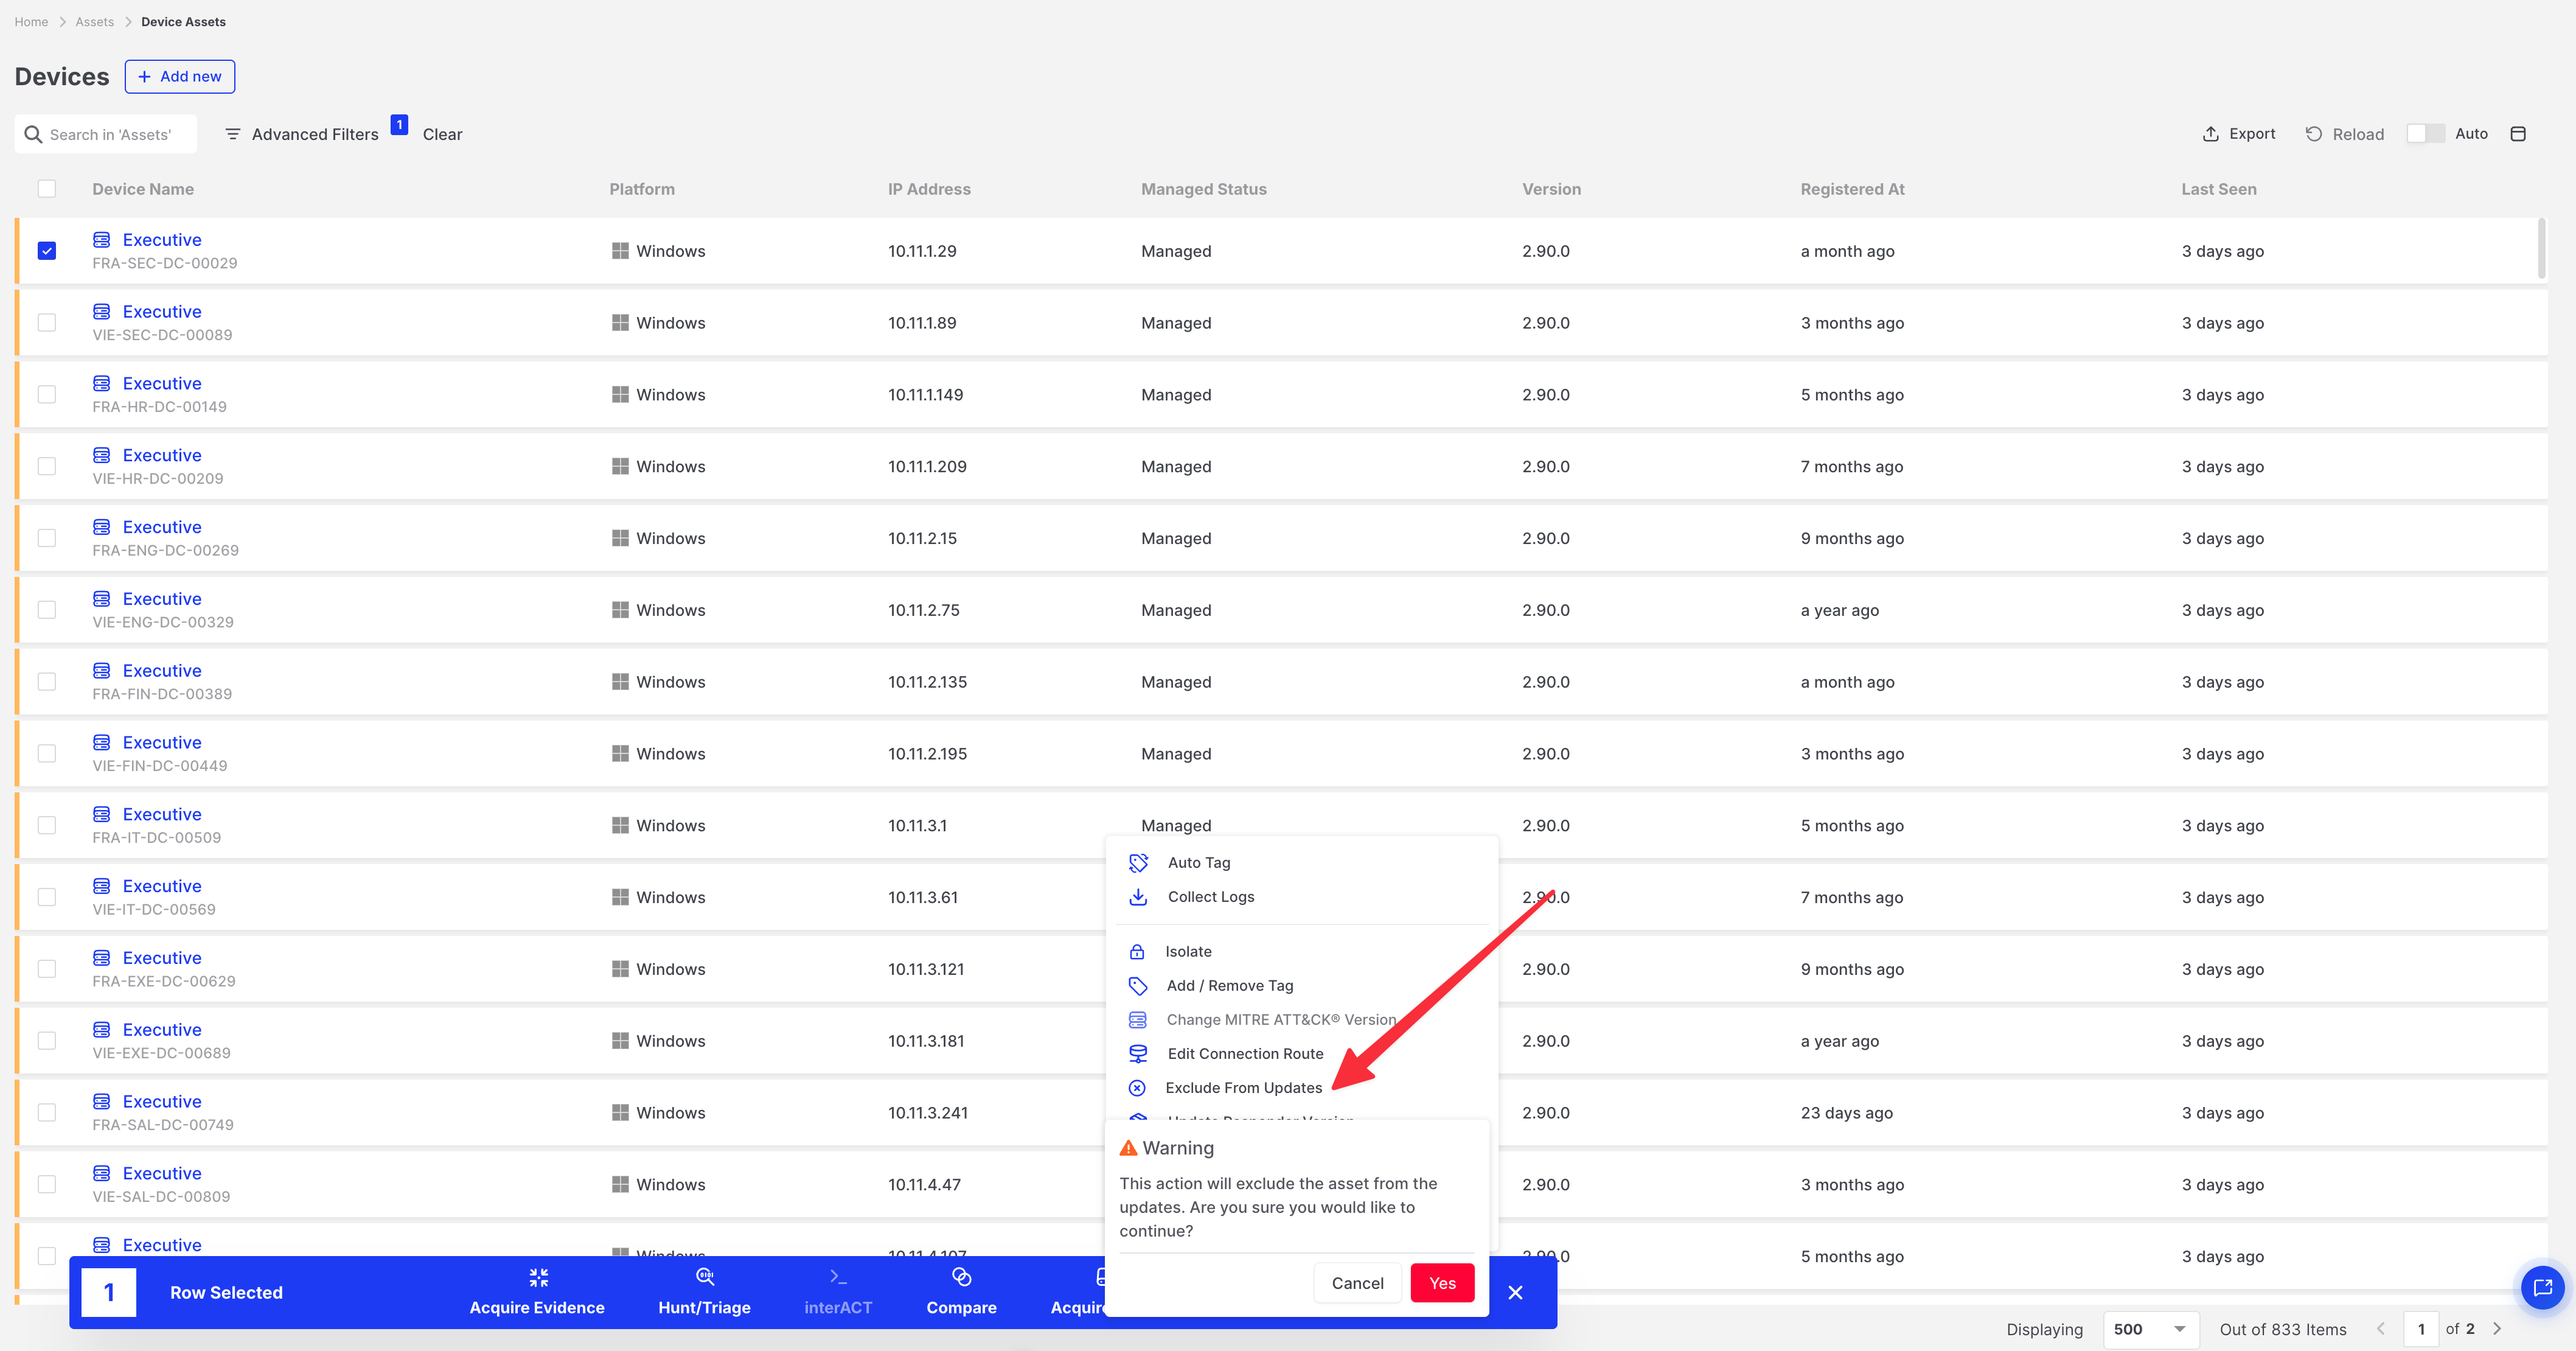Open the column layout icon next to Auto
2576x1351 pixels.
click(x=2518, y=134)
